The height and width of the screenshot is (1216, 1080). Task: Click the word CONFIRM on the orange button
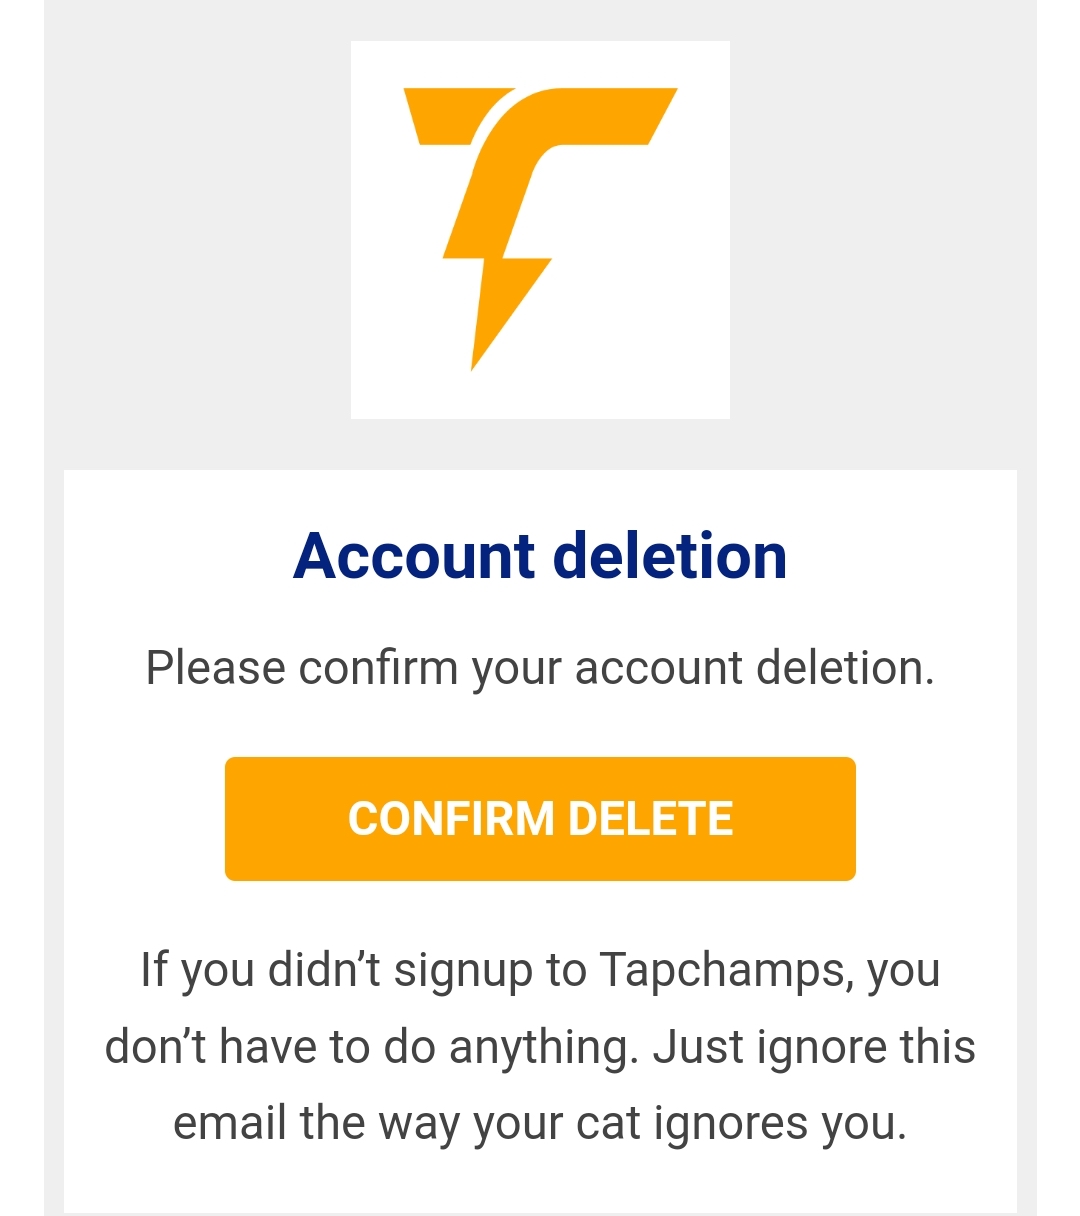click(x=451, y=819)
